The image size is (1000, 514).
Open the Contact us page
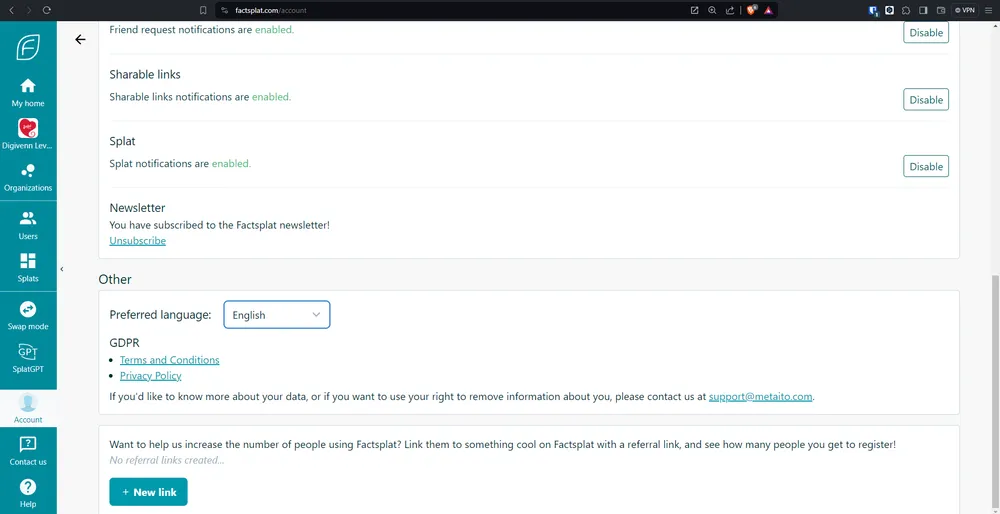point(28,450)
